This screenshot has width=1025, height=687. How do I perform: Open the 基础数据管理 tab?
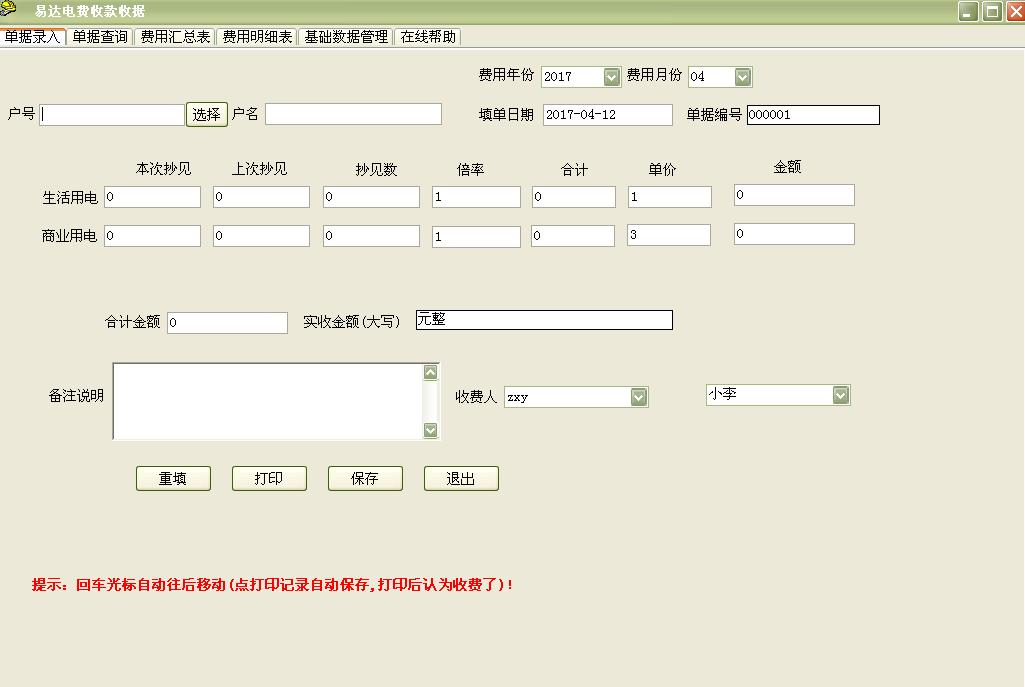coord(345,34)
